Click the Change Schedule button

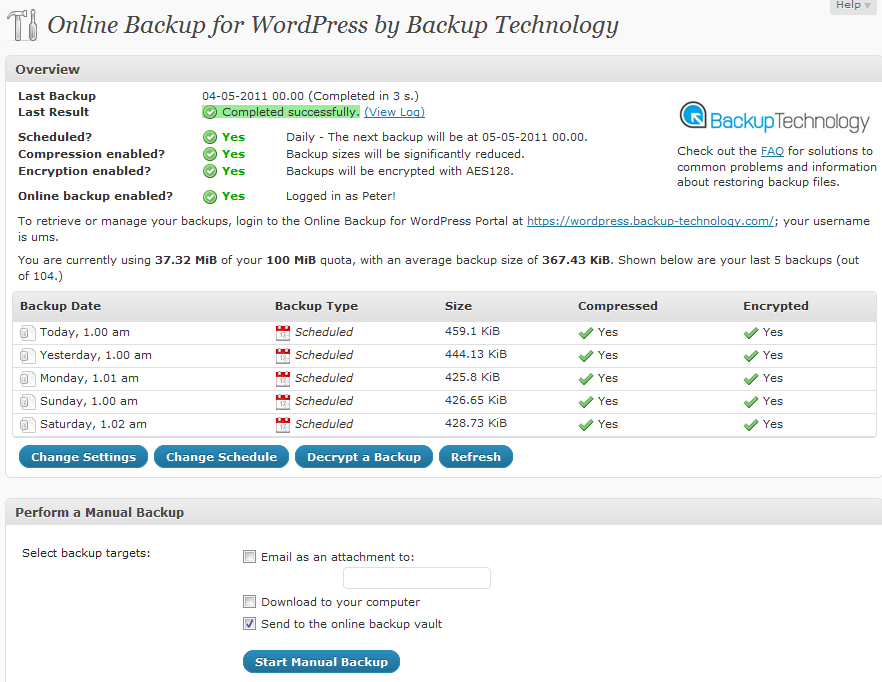(221, 457)
